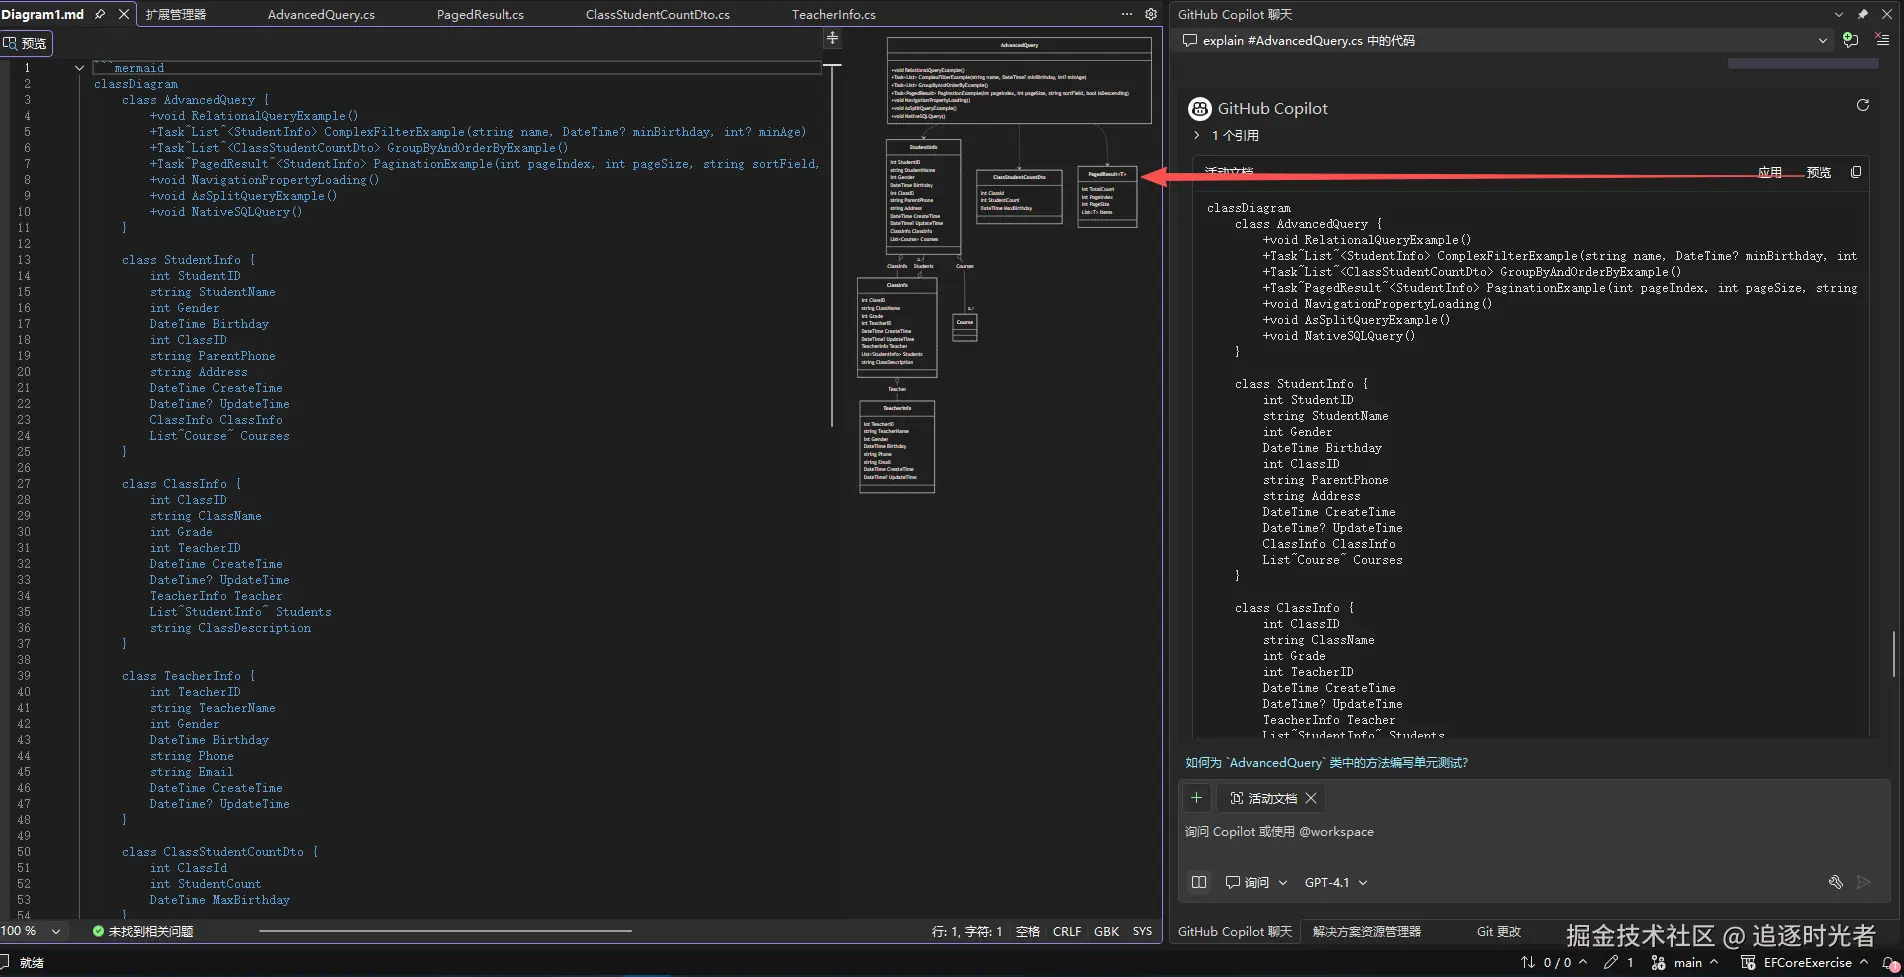
Task: Click 应用 to apply the code block
Action: pos(1770,172)
